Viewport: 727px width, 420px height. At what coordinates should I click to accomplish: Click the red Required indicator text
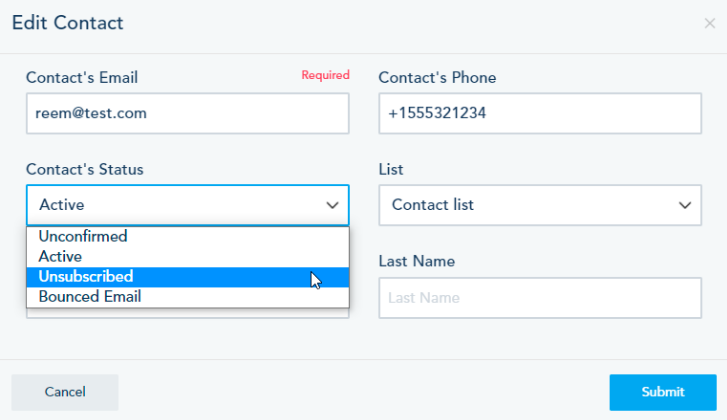tap(325, 75)
